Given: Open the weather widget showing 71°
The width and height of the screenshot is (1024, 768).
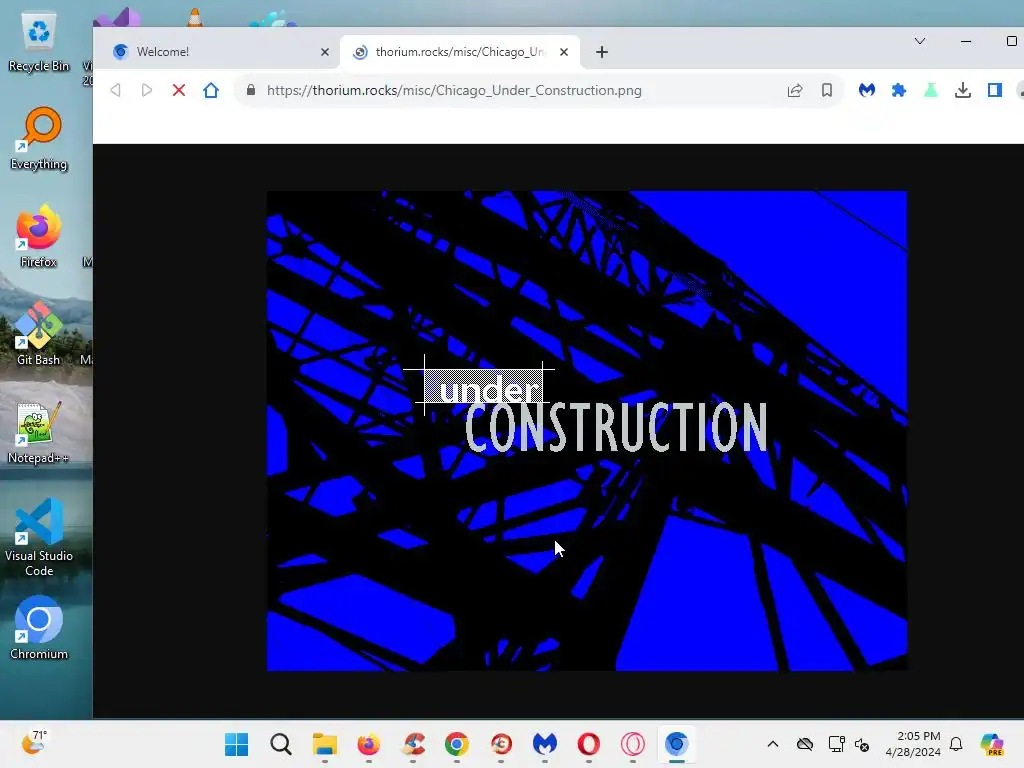Looking at the screenshot, I should click(x=34, y=743).
